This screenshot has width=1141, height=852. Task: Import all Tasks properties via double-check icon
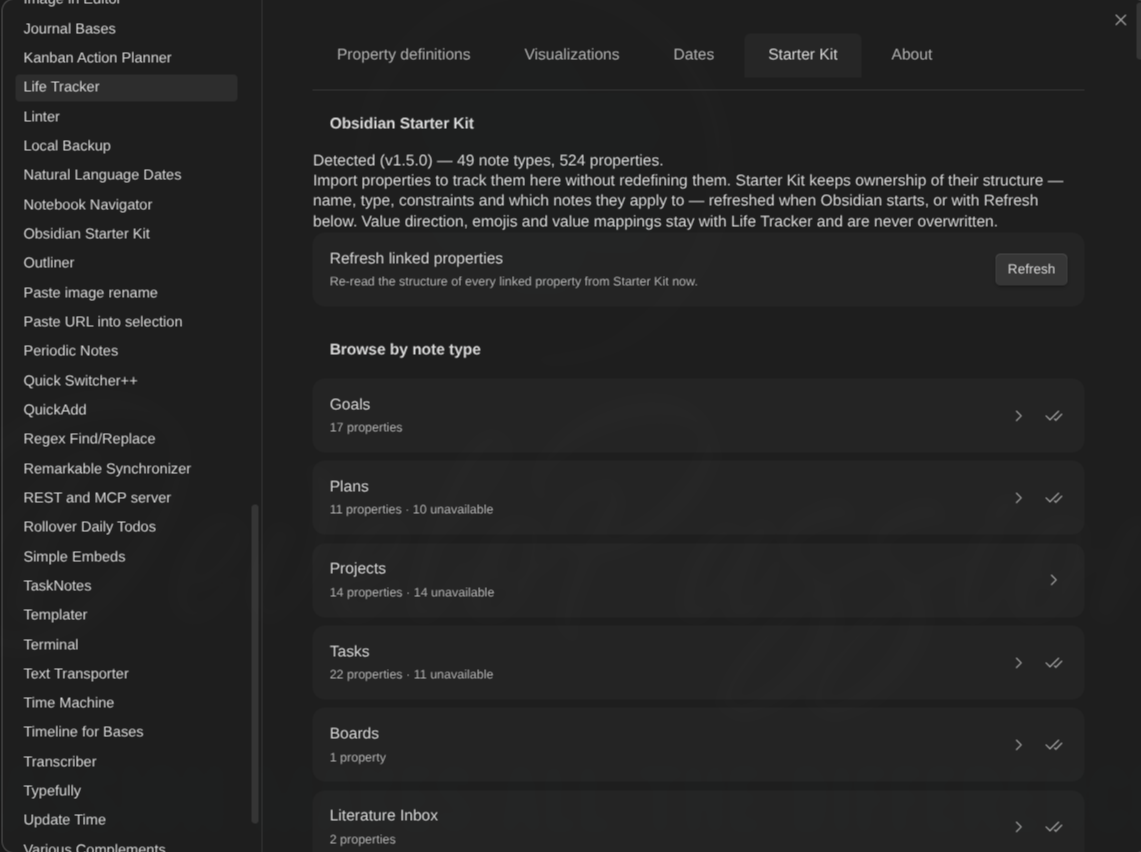point(1053,663)
